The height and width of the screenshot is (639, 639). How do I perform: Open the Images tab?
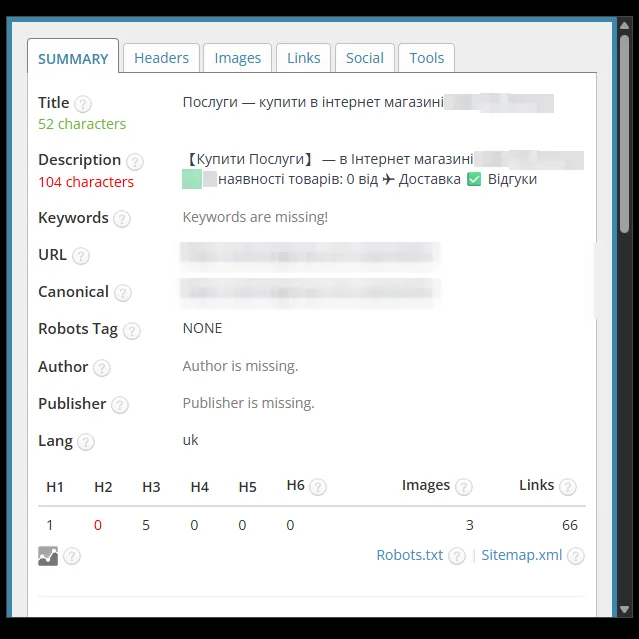tap(238, 58)
